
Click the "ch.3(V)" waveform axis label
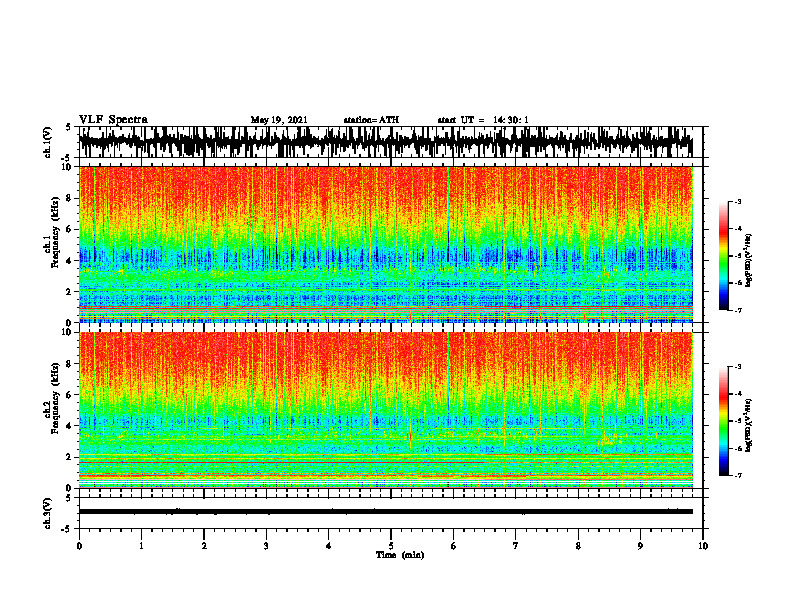tap(47, 513)
